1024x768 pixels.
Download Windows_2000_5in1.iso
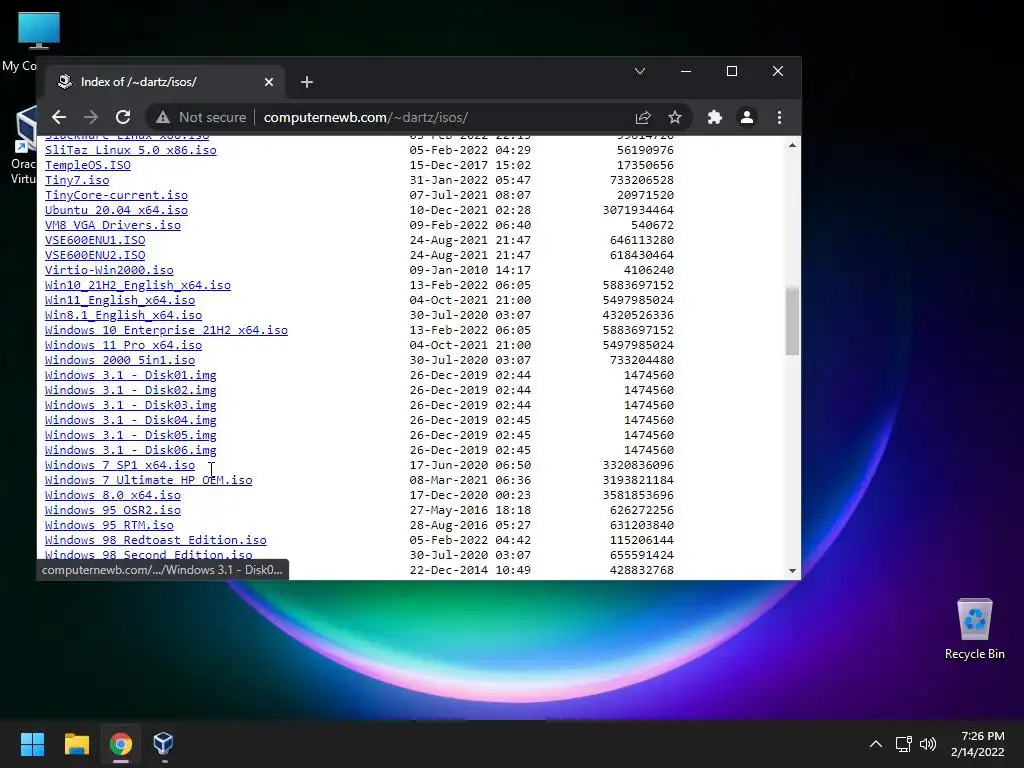pos(120,360)
